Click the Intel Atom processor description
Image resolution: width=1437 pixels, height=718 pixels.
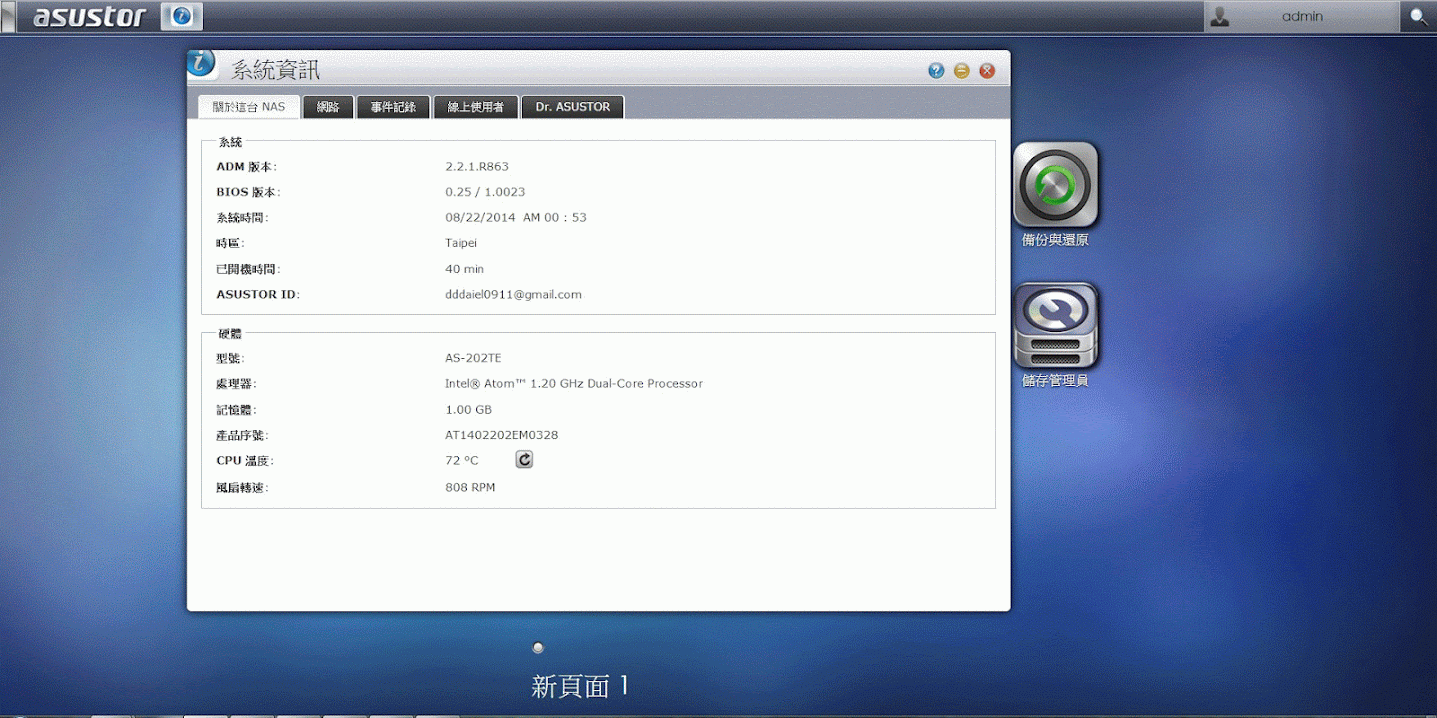click(574, 384)
